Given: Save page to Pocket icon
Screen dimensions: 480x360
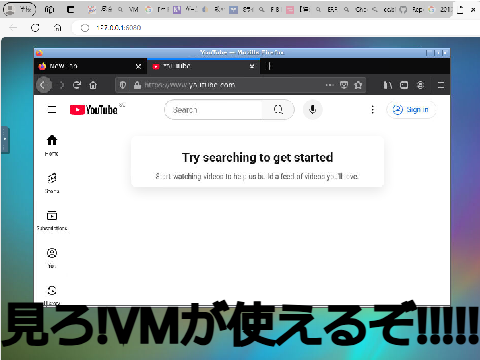Looking at the screenshot, I should click(x=344, y=85).
